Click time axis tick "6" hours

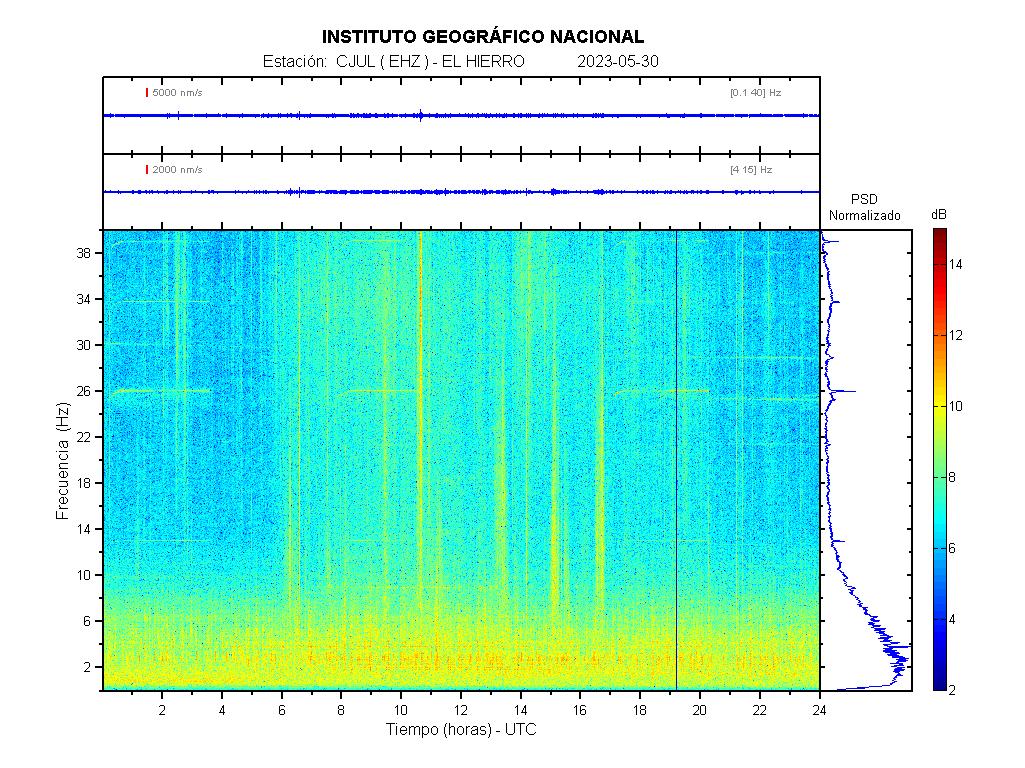pyautogui.click(x=282, y=710)
